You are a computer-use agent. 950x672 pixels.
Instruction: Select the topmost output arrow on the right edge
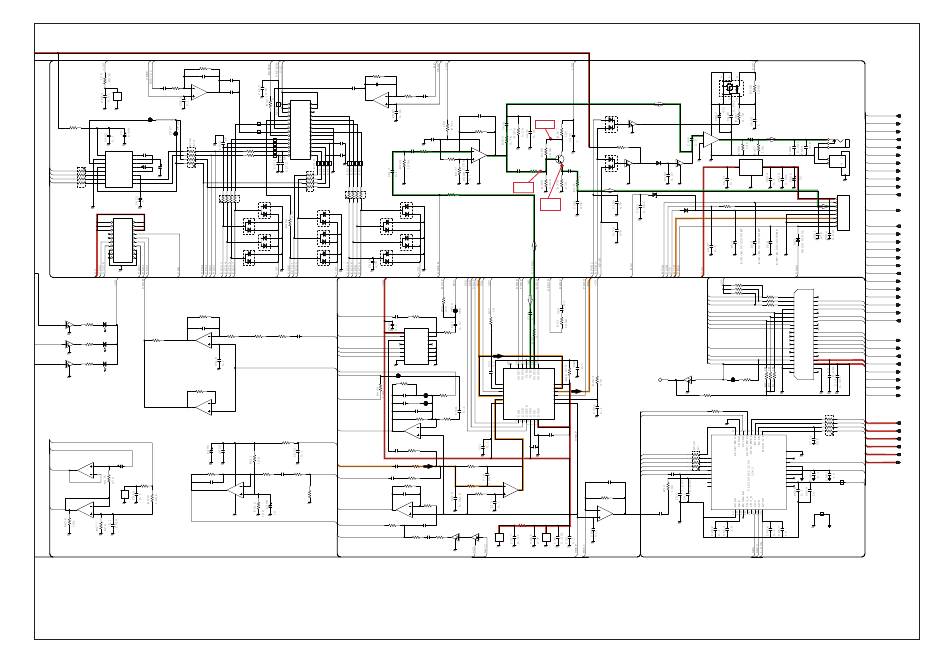coord(899,116)
